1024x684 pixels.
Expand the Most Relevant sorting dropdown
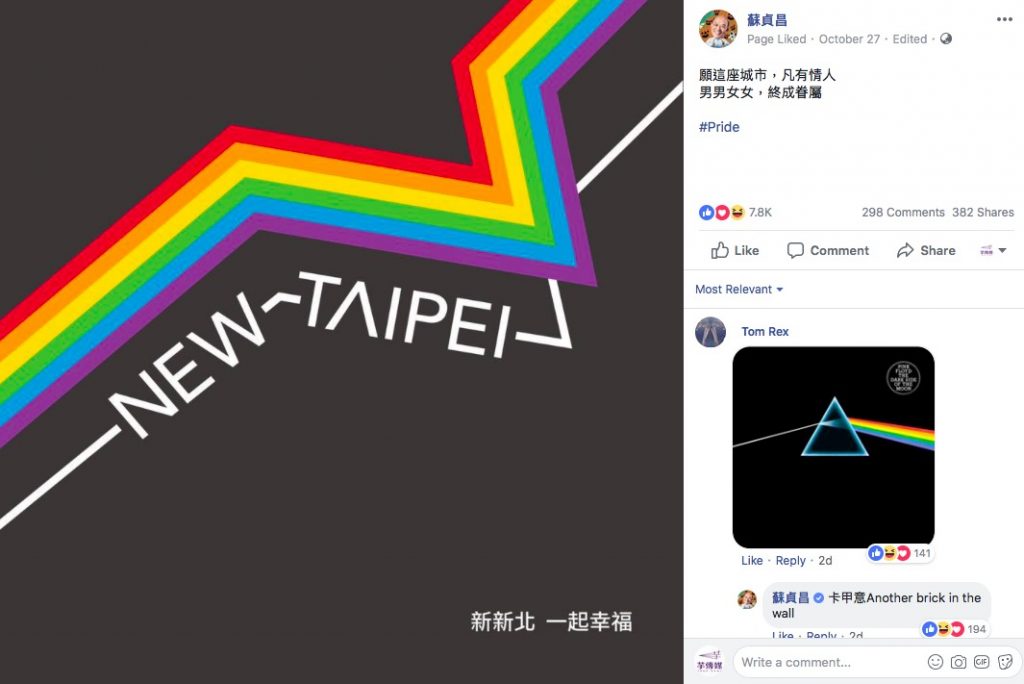click(x=739, y=289)
